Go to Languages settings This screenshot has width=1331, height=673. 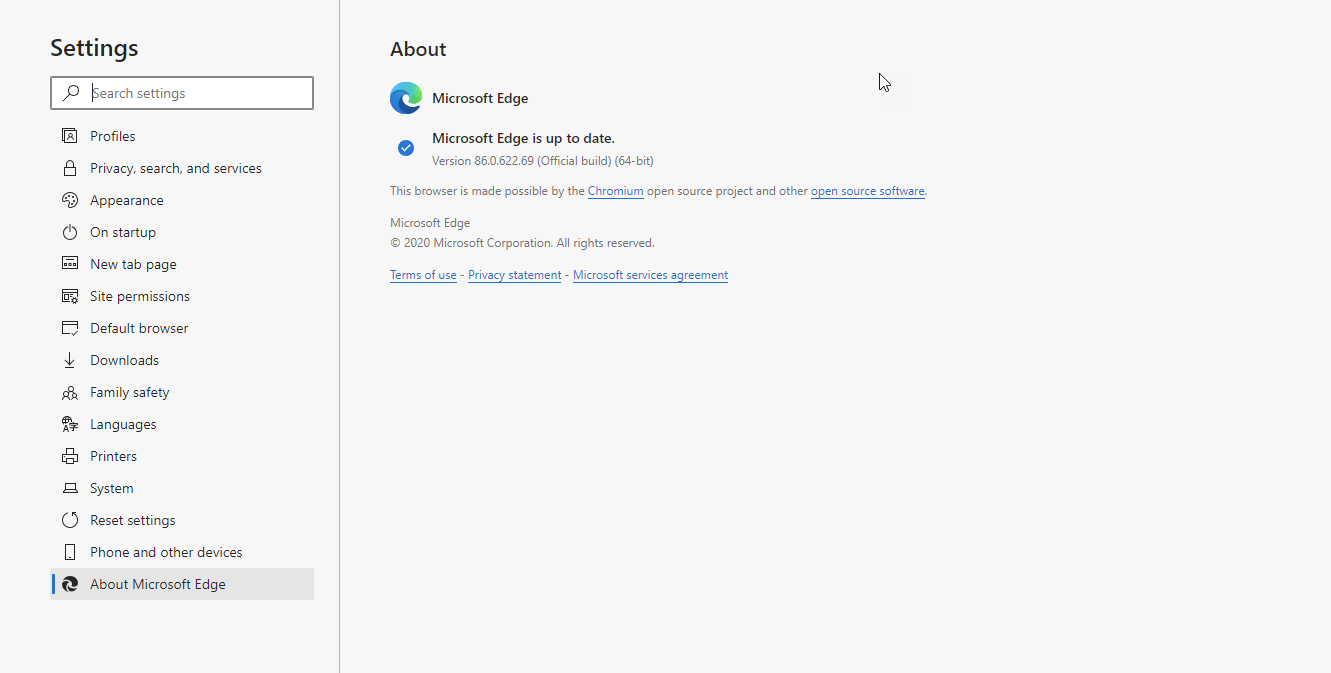tap(182, 424)
